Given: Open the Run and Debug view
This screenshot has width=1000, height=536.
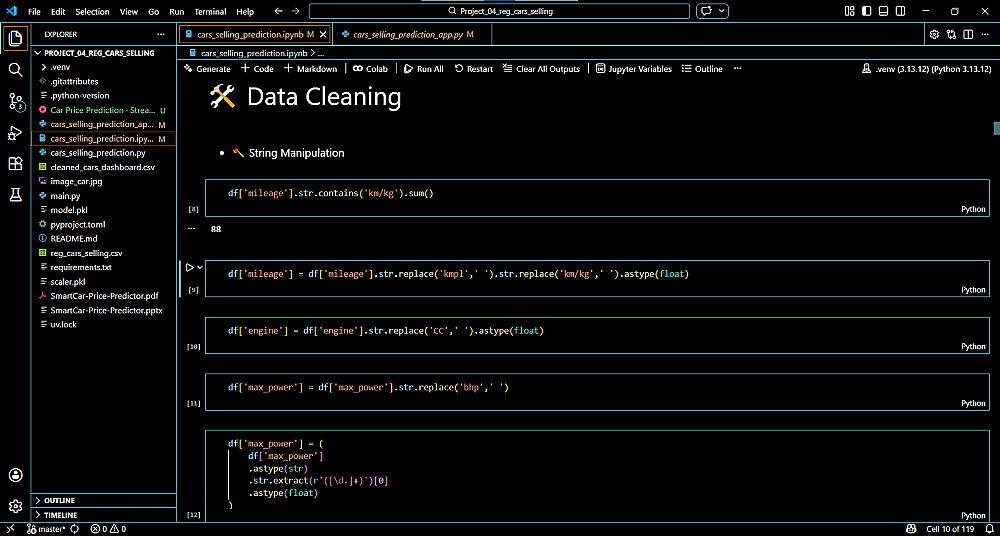Looking at the screenshot, I should (x=15, y=133).
